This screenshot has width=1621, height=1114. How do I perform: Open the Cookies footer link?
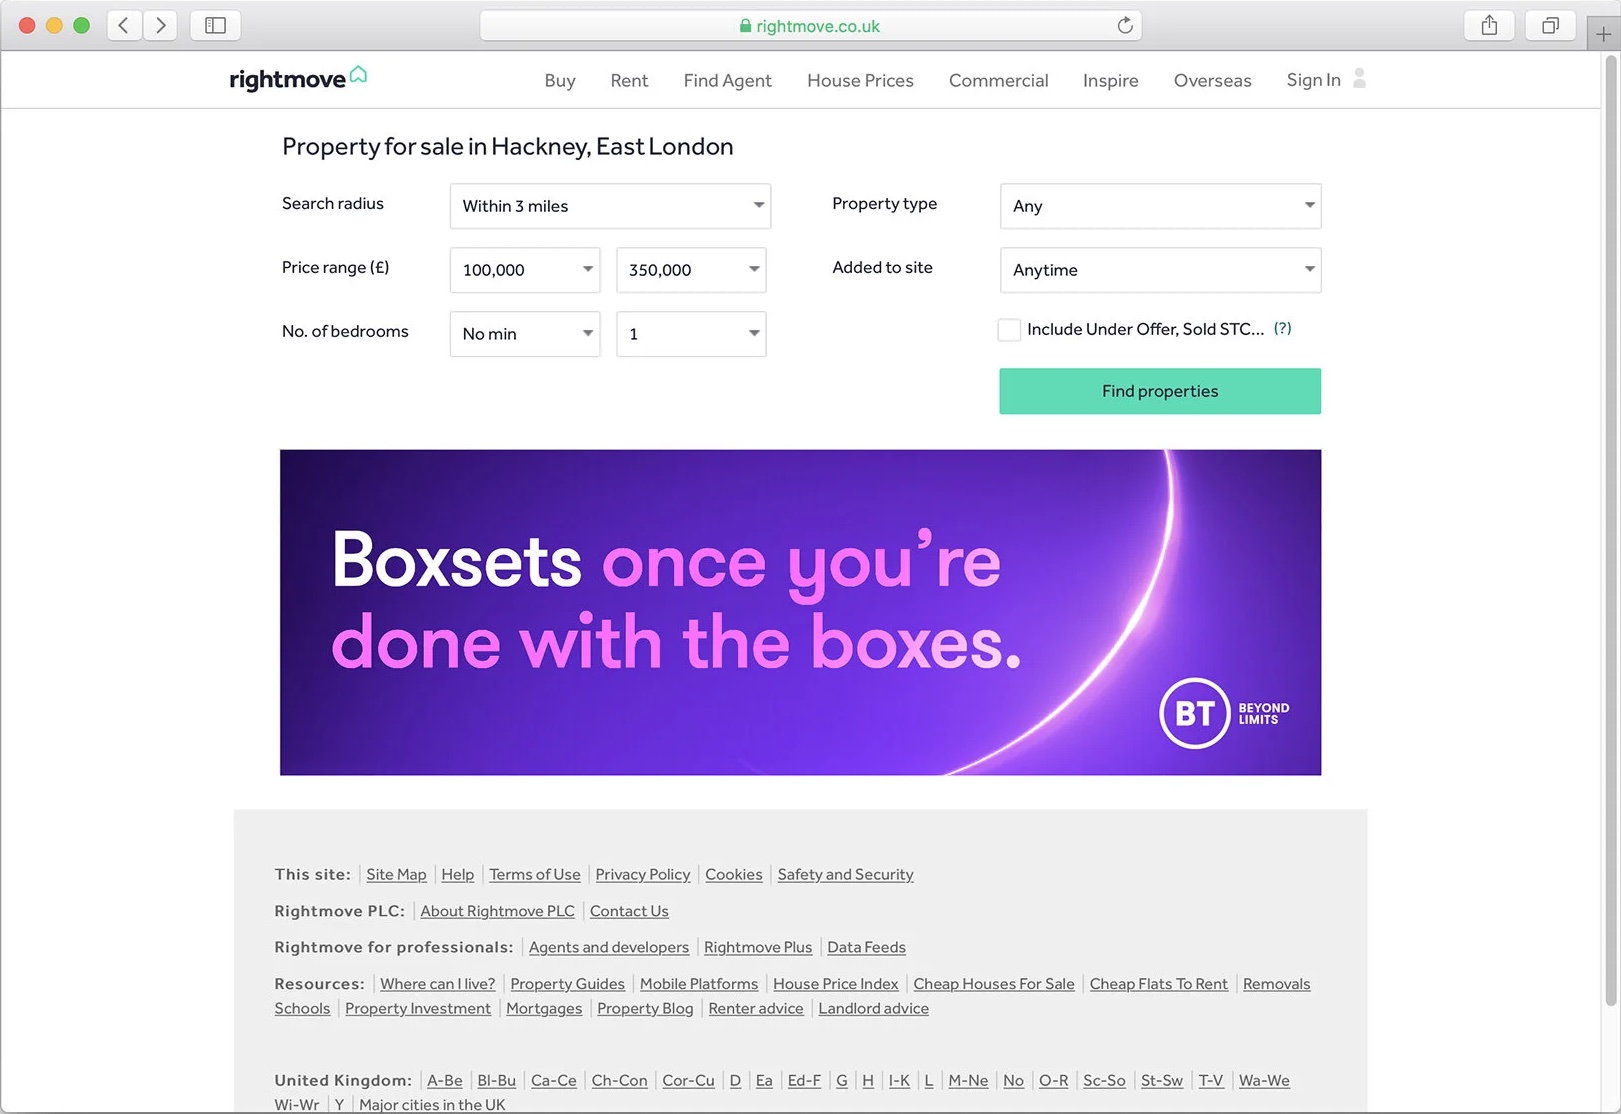733,874
